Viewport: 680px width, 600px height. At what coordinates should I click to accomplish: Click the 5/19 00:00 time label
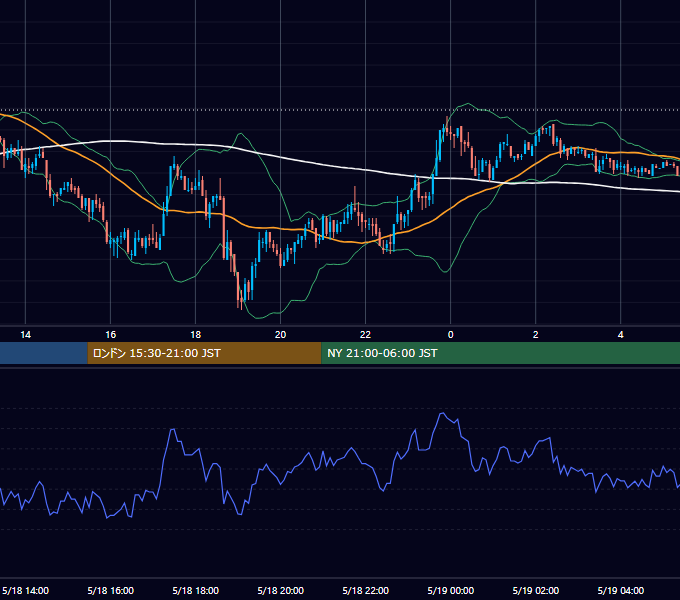451,590
